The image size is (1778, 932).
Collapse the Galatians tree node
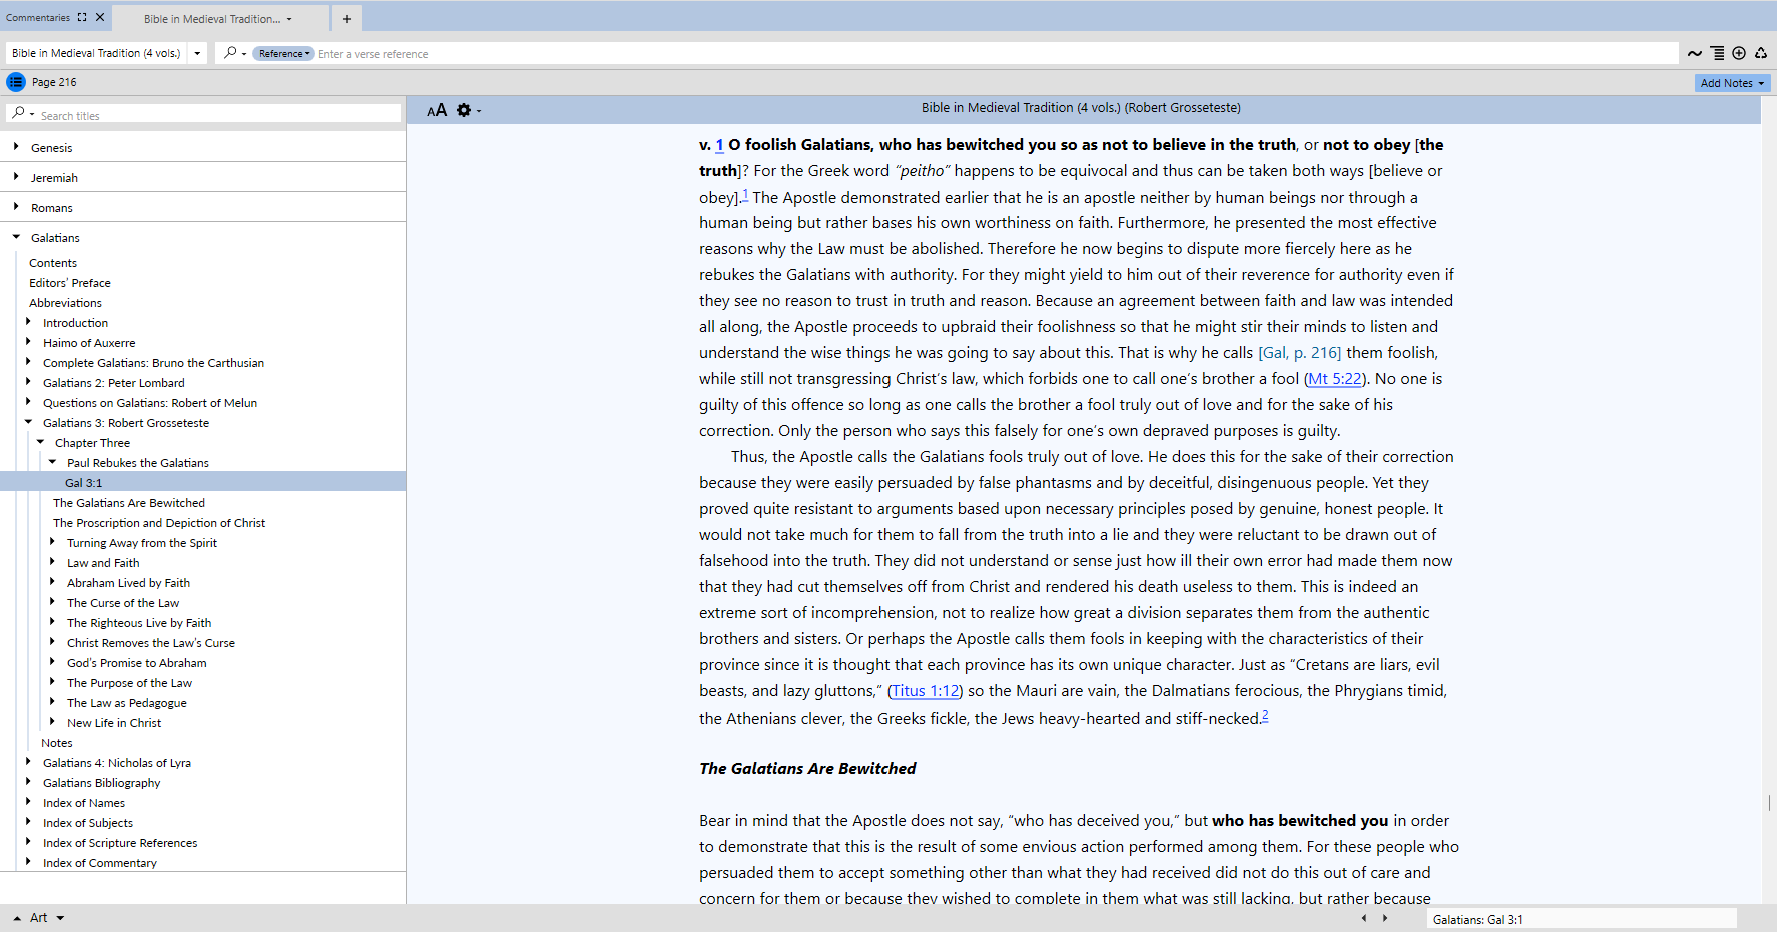click(16, 237)
